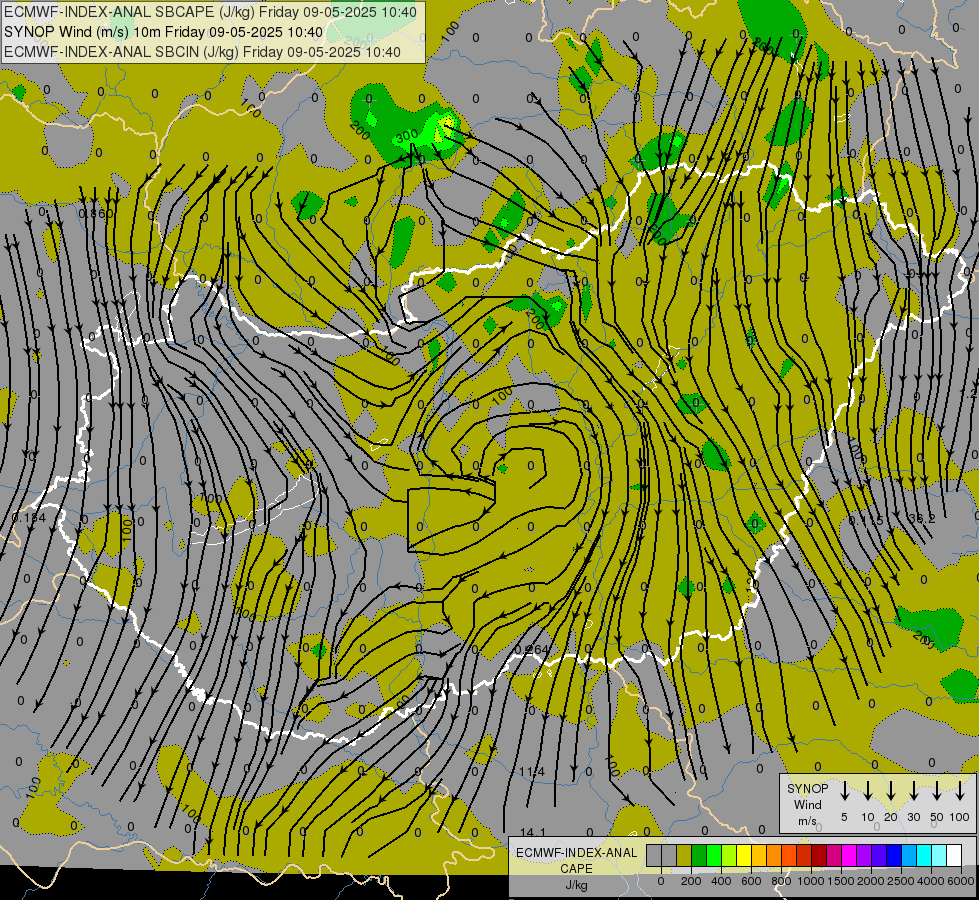Click the '2000' tick label on CAPE scale

click(871, 881)
